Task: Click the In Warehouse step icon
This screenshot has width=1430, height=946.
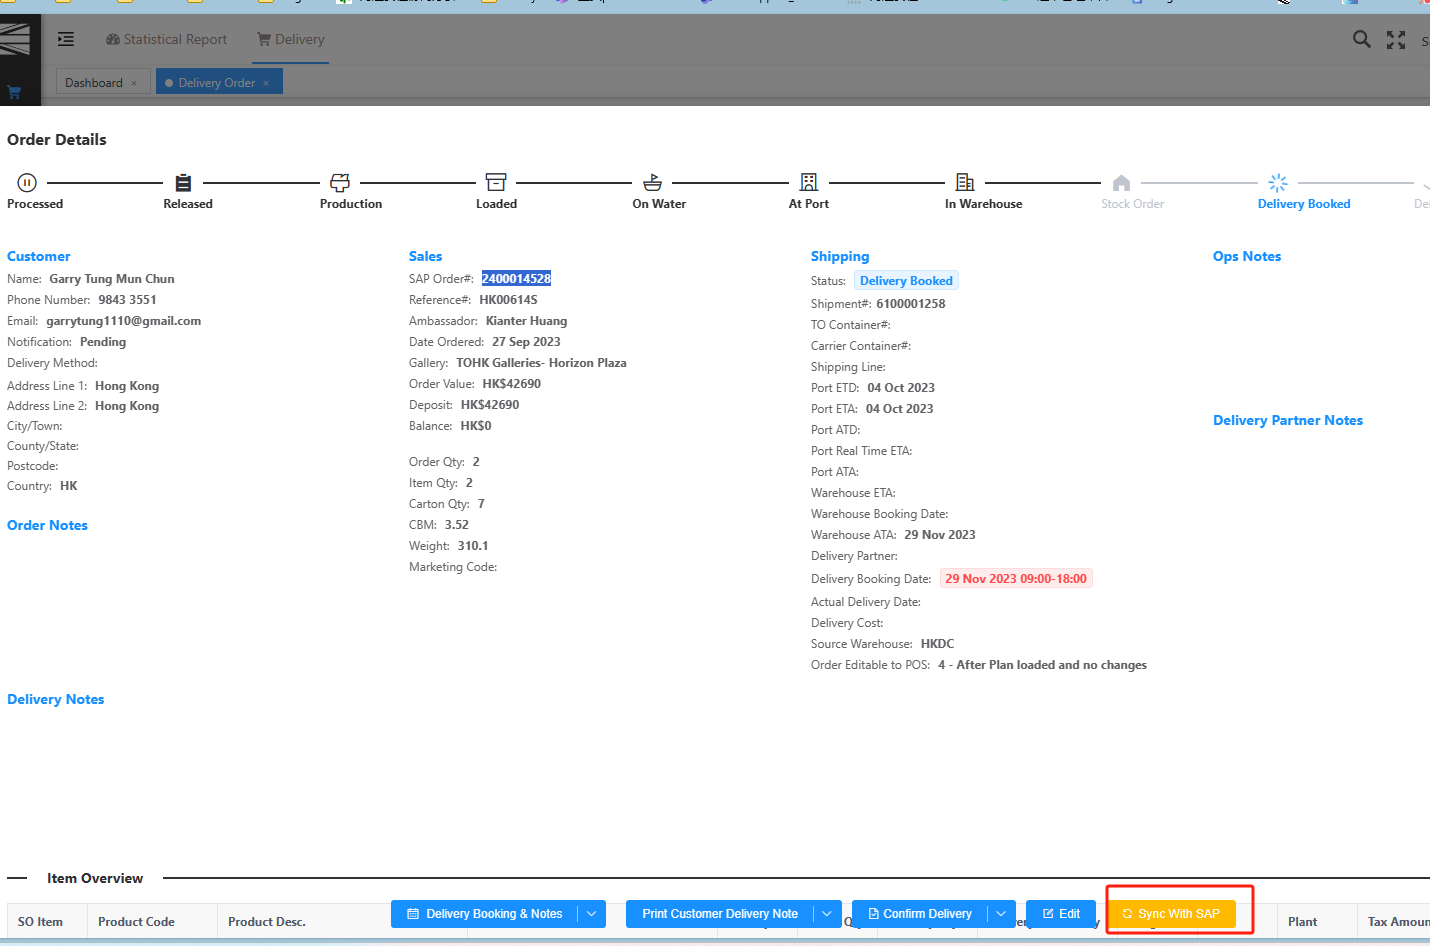Action: pyautogui.click(x=965, y=182)
